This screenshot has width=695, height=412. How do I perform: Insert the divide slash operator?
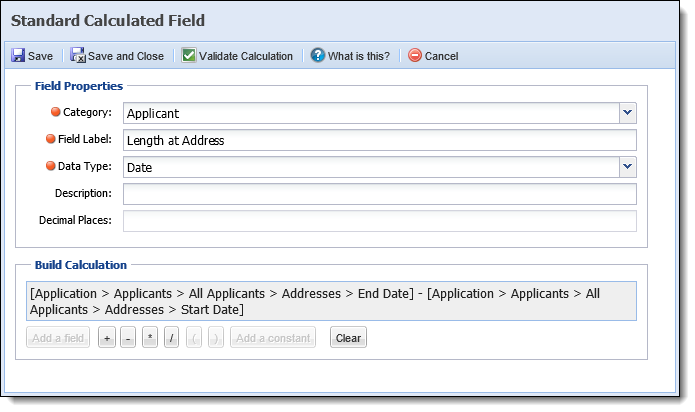171,338
